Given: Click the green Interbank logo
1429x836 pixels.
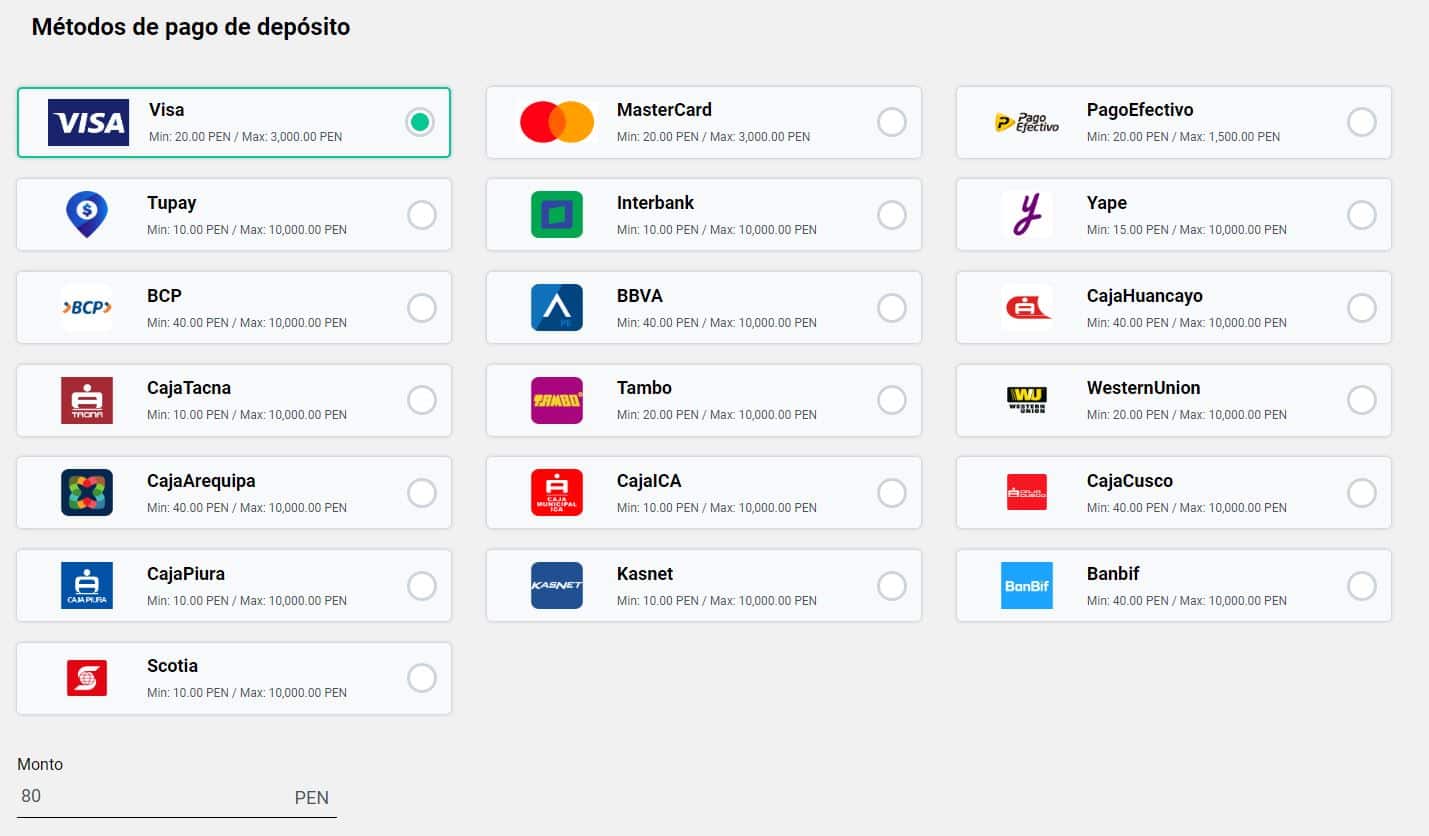Looking at the screenshot, I should pyautogui.click(x=557, y=215).
